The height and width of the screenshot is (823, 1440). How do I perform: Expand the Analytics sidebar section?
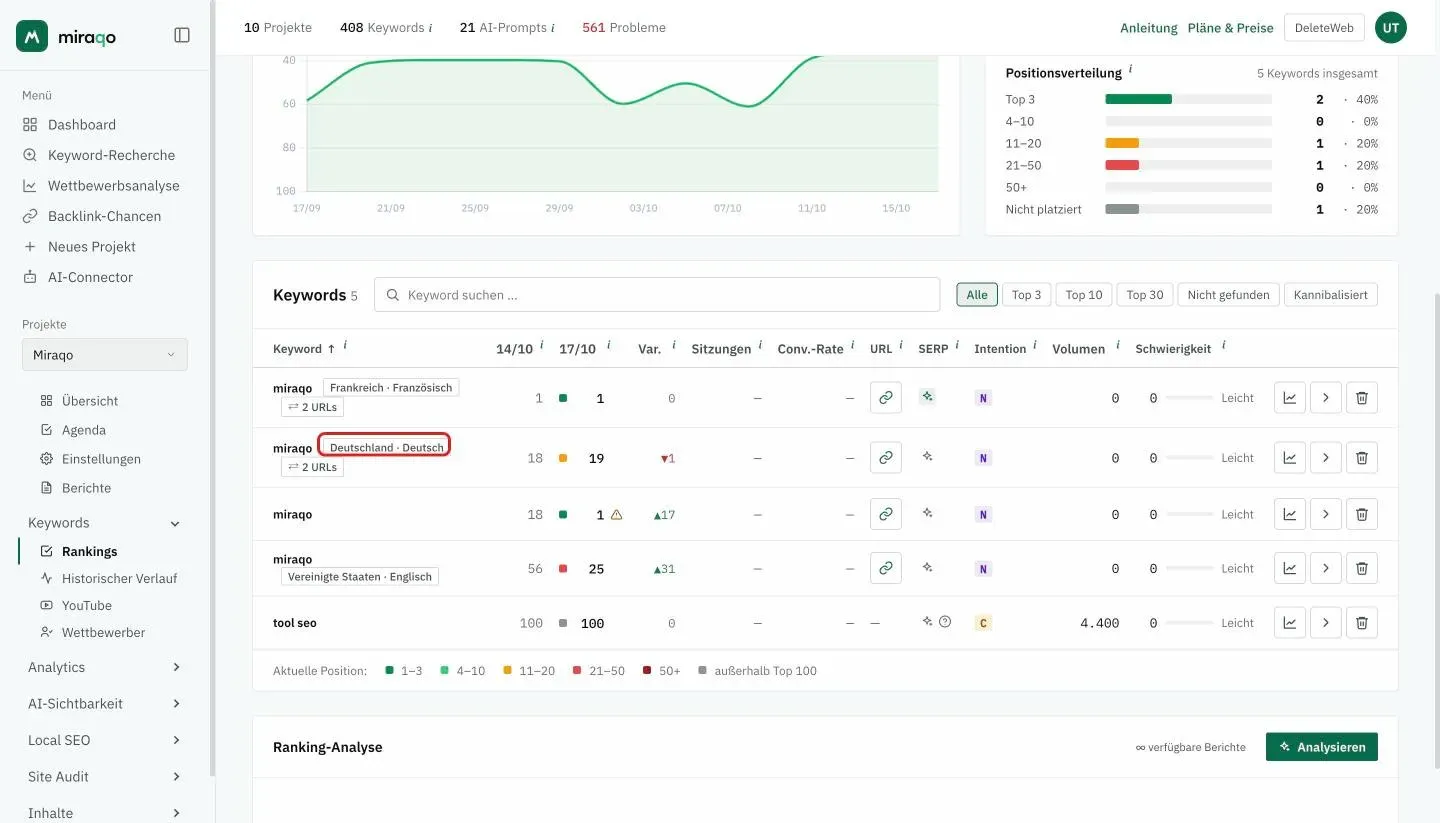(176, 667)
